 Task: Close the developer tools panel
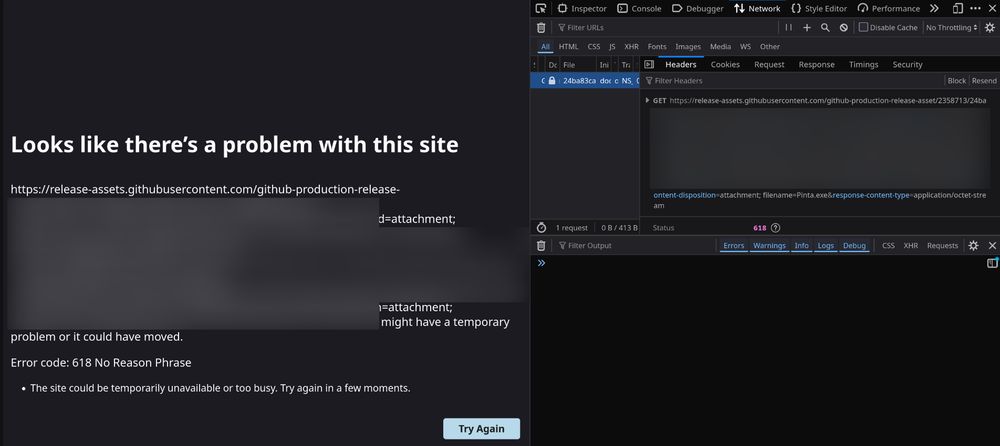coord(992,8)
